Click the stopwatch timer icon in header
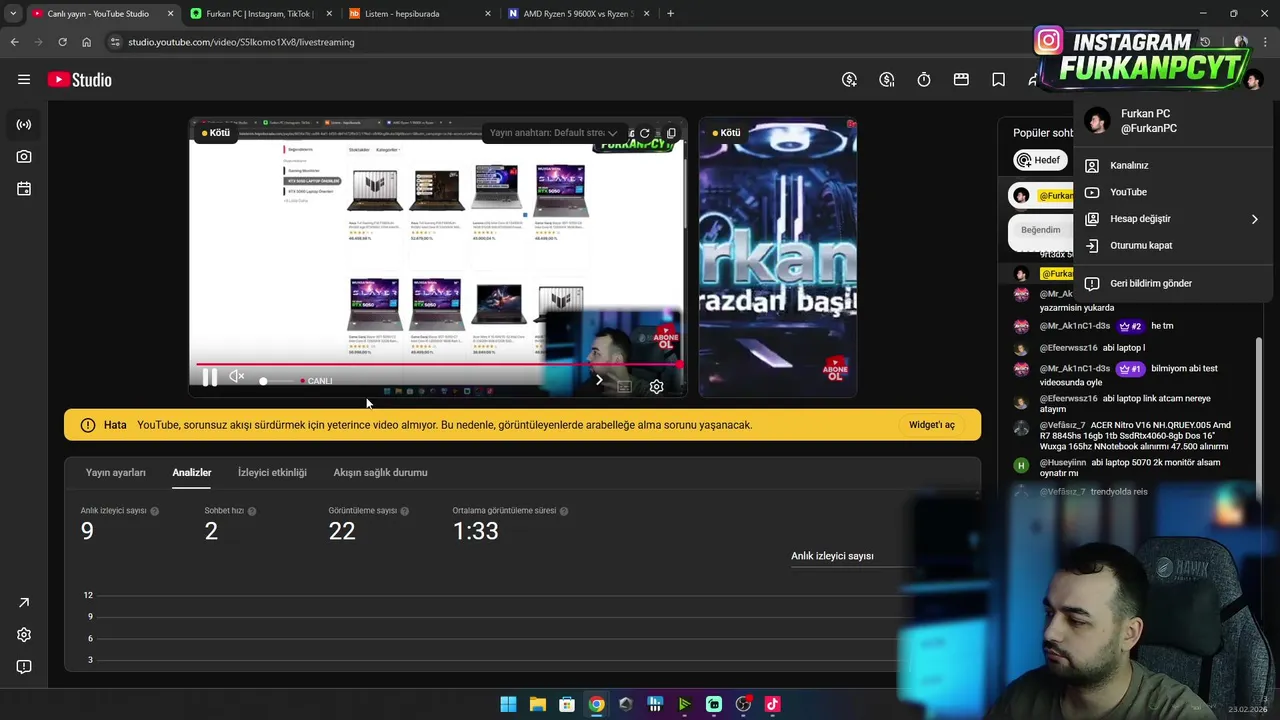Image resolution: width=1280 pixels, height=720 pixels. [x=924, y=80]
